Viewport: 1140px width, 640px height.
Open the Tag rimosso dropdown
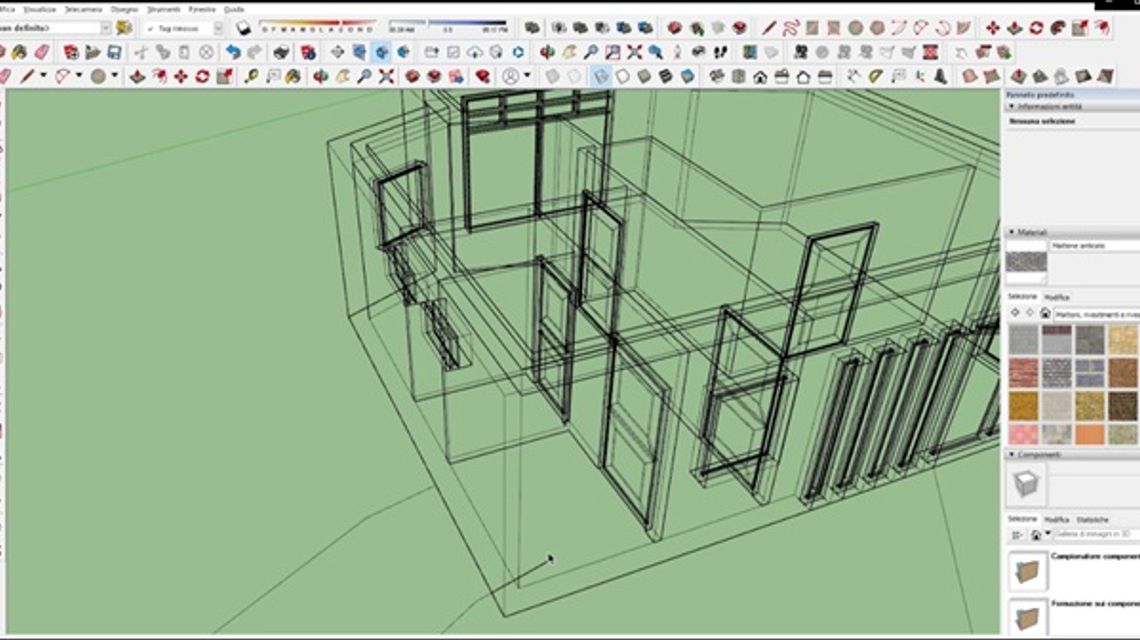click(218, 29)
